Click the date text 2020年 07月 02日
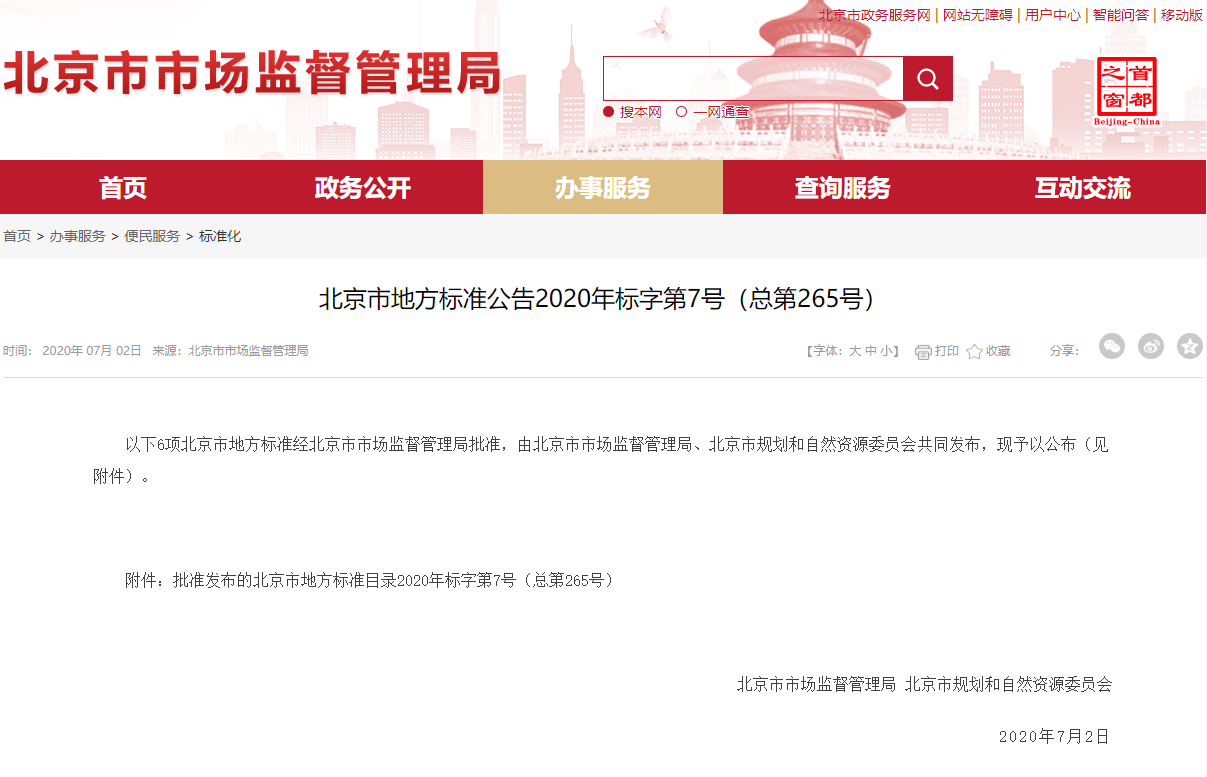Screen dimensions: 1207x777 [92, 351]
